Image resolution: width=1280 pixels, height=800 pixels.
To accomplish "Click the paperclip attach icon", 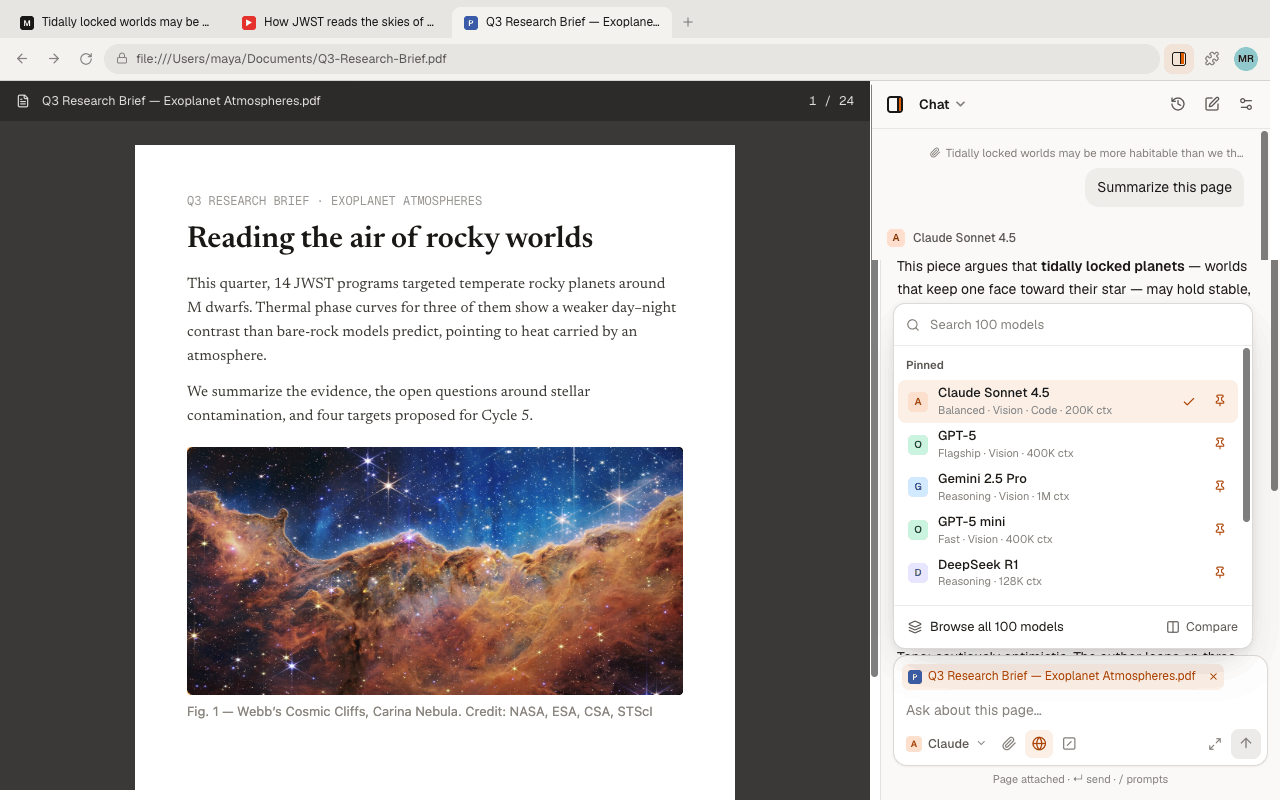I will pyautogui.click(x=1009, y=744).
